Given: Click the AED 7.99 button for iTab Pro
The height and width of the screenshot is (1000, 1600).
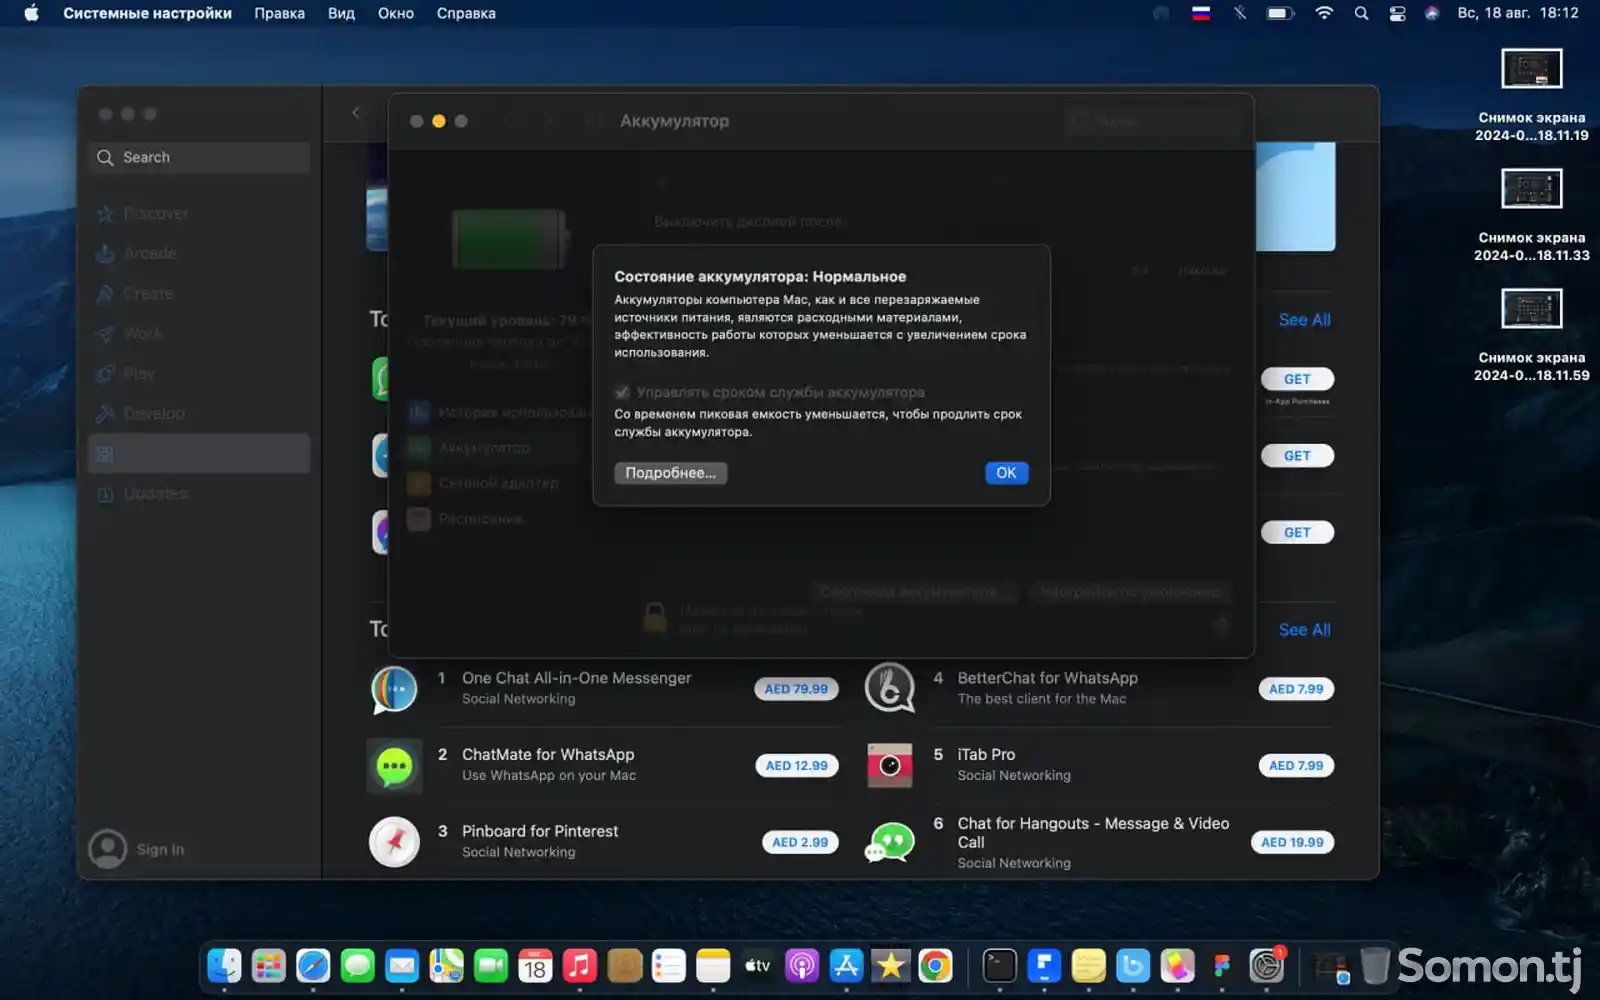Looking at the screenshot, I should [1296, 766].
